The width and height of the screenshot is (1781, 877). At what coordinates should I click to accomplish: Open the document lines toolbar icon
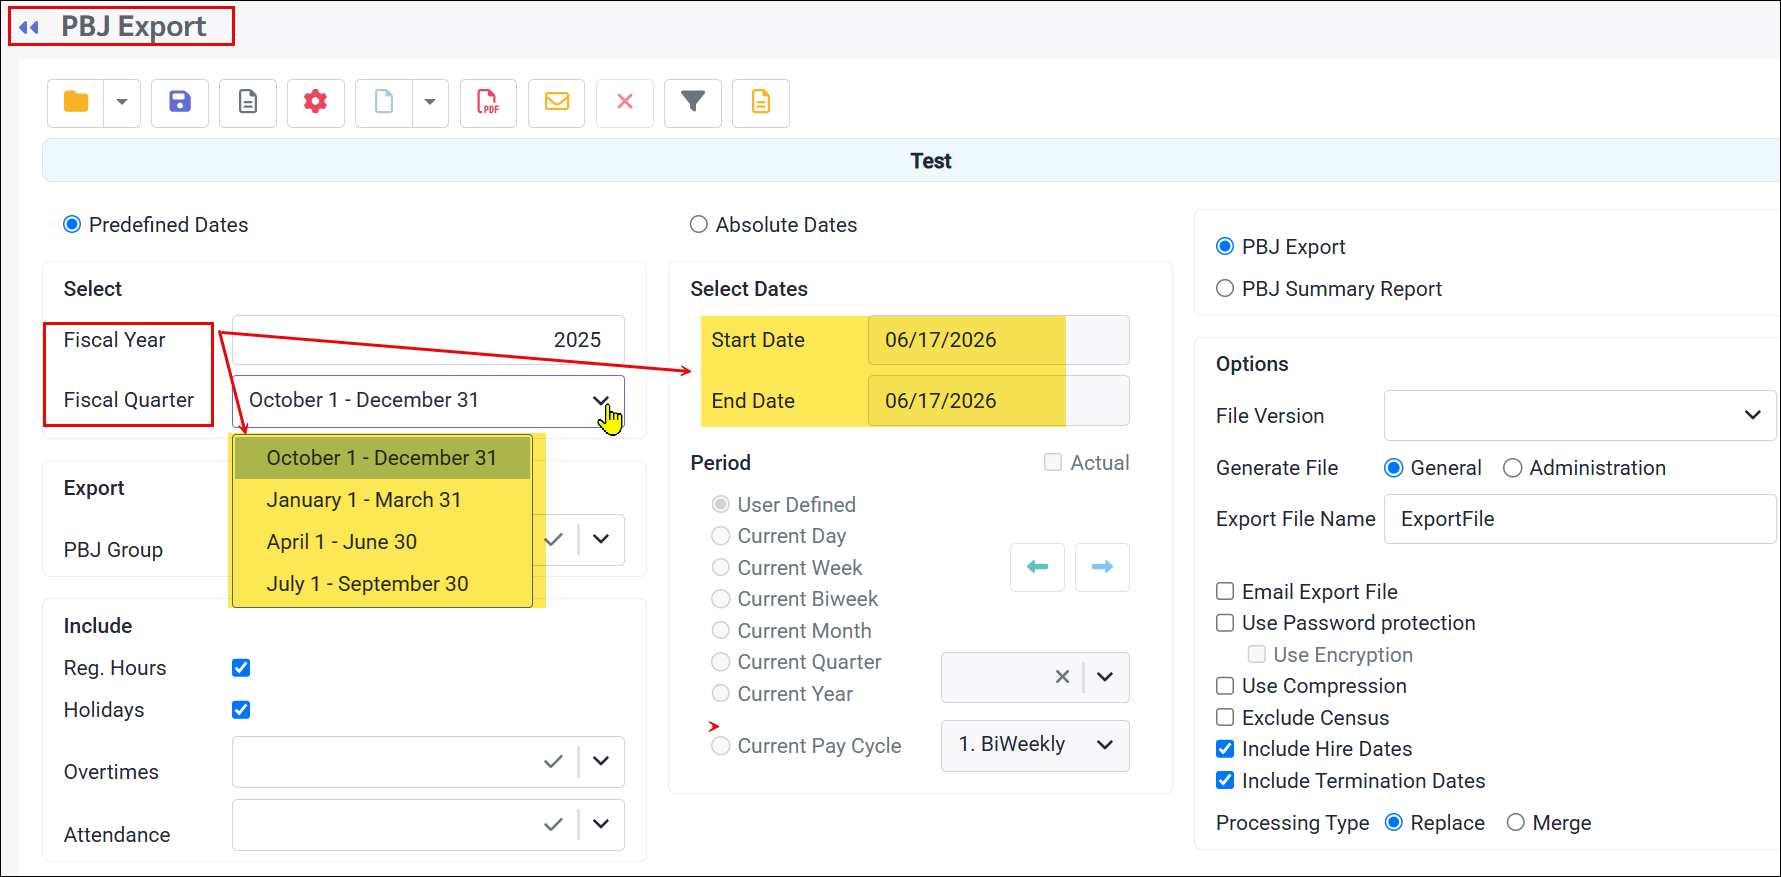(x=248, y=102)
